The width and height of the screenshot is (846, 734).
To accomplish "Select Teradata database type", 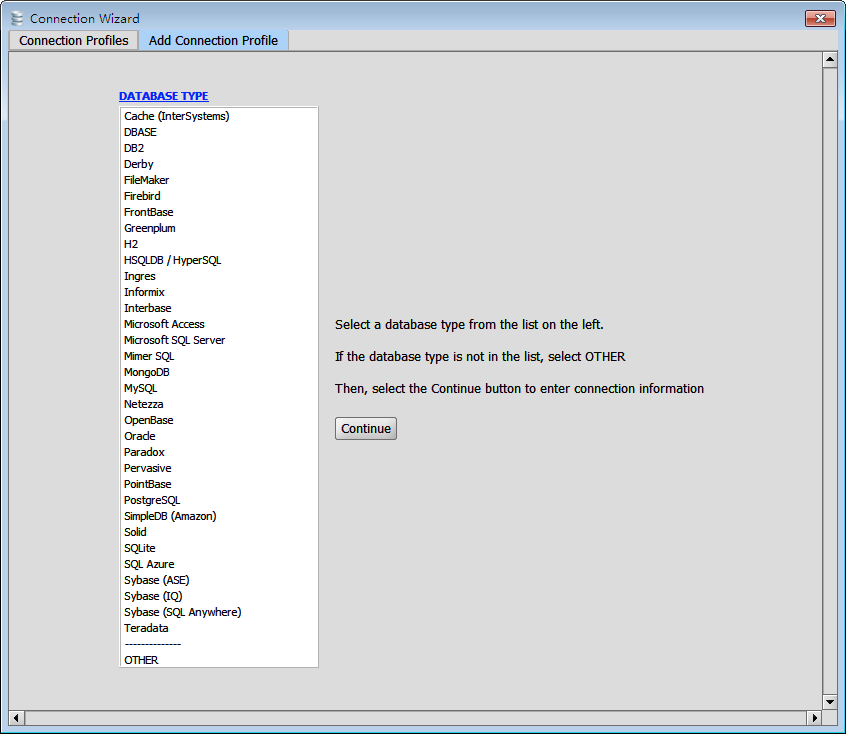I will pos(219,628).
